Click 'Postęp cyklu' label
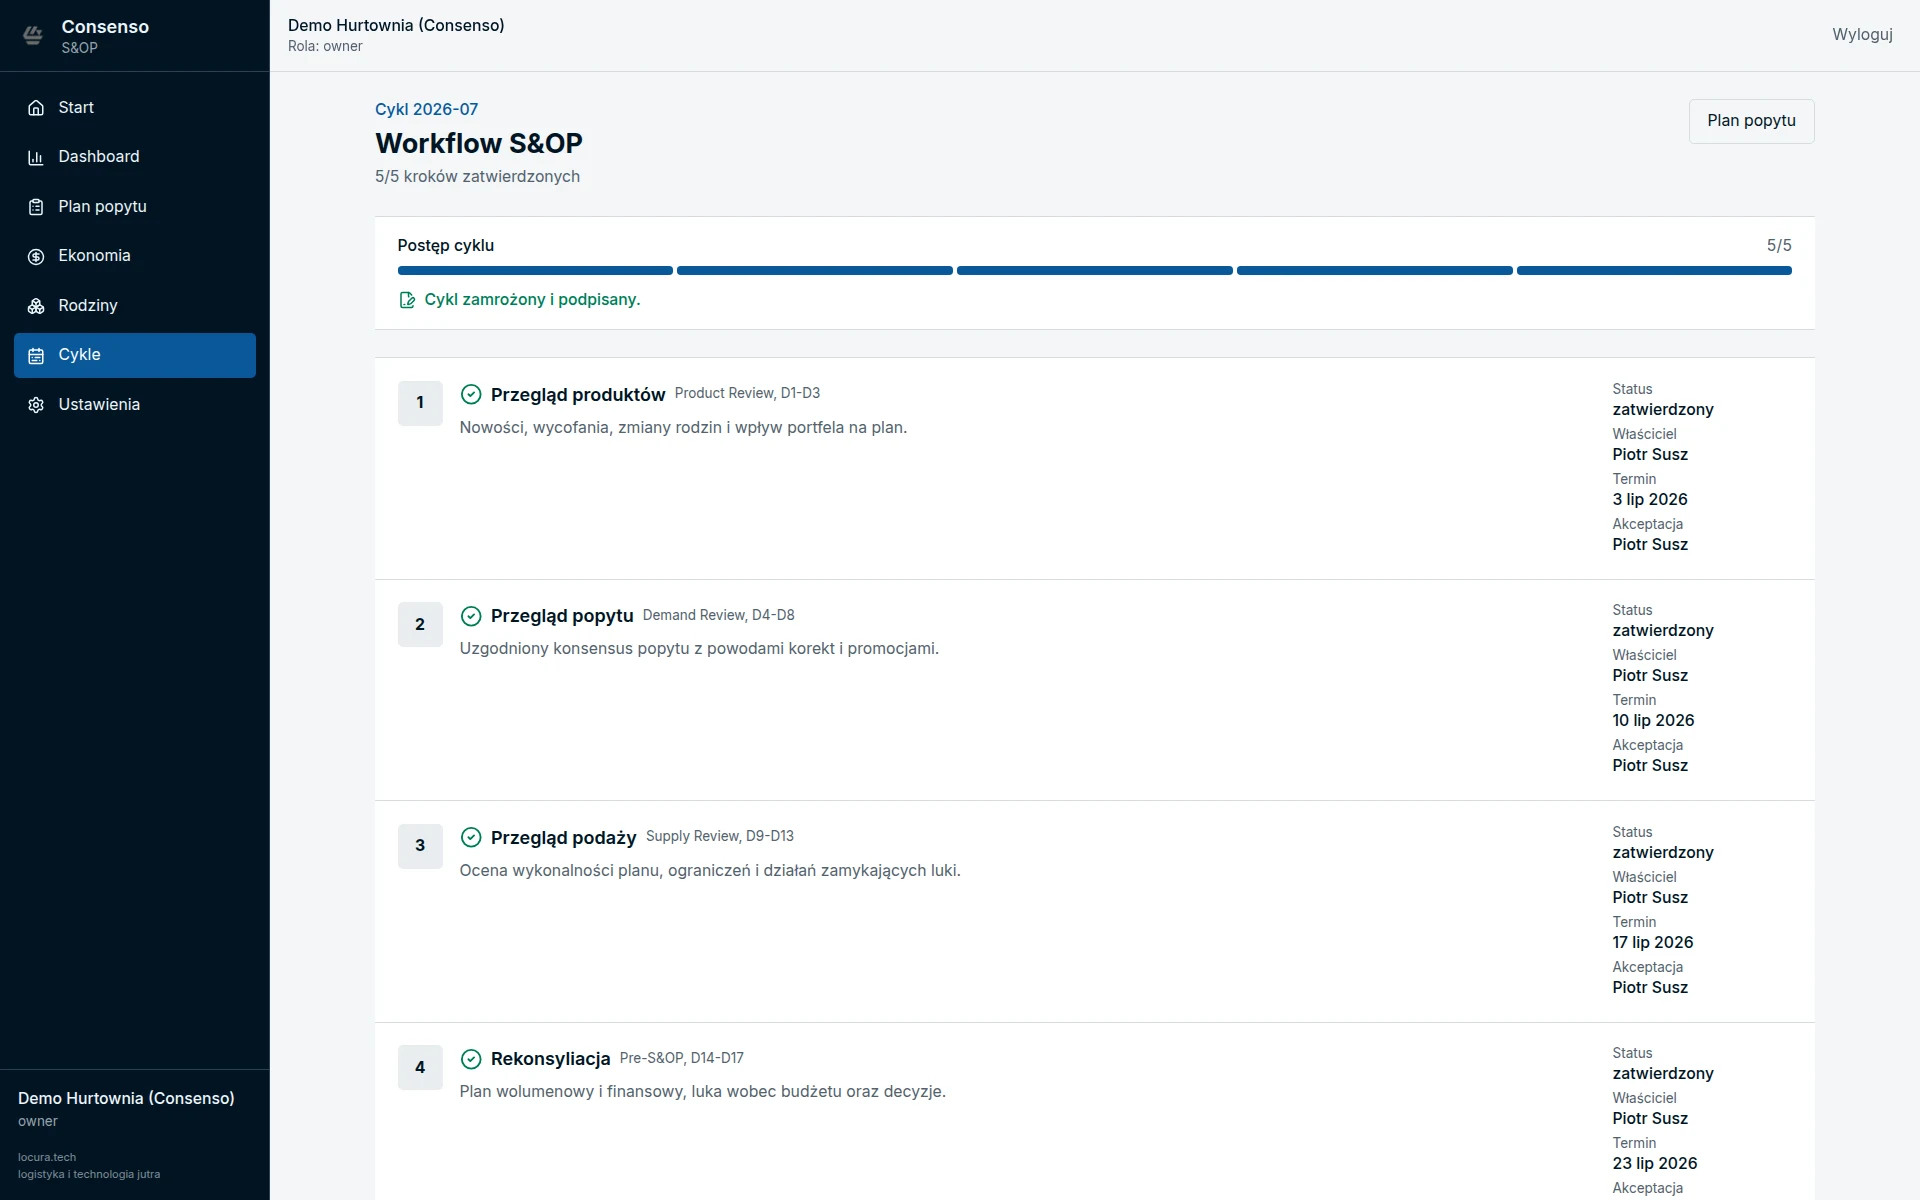The height and width of the screenshot is (1200, 1920). (445, 246)
